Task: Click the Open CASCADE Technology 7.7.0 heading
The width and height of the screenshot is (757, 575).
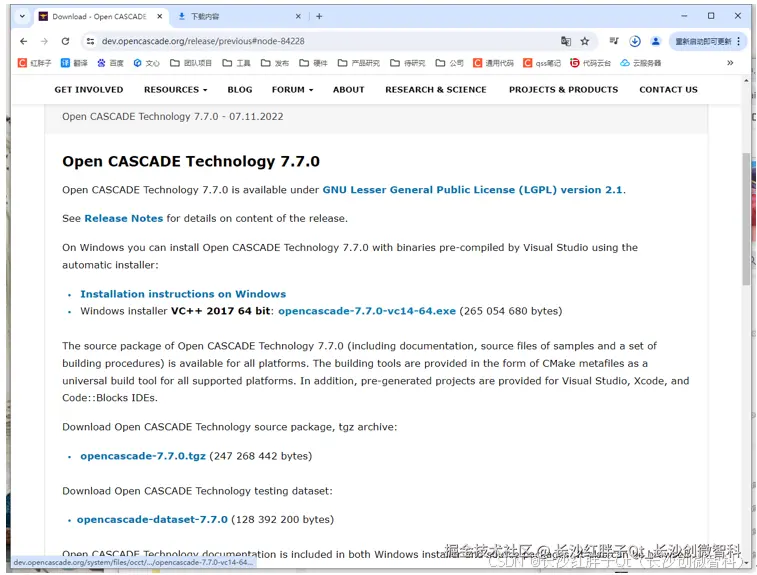Action: click(191, 161)
